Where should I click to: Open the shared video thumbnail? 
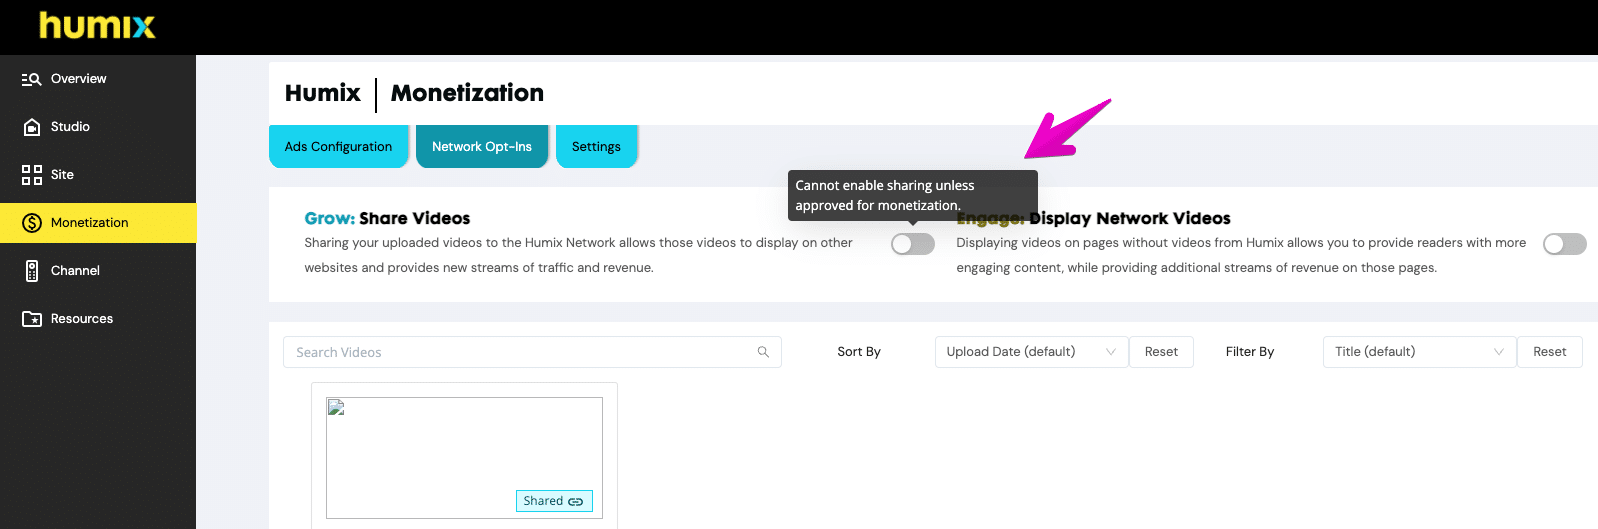464,458
